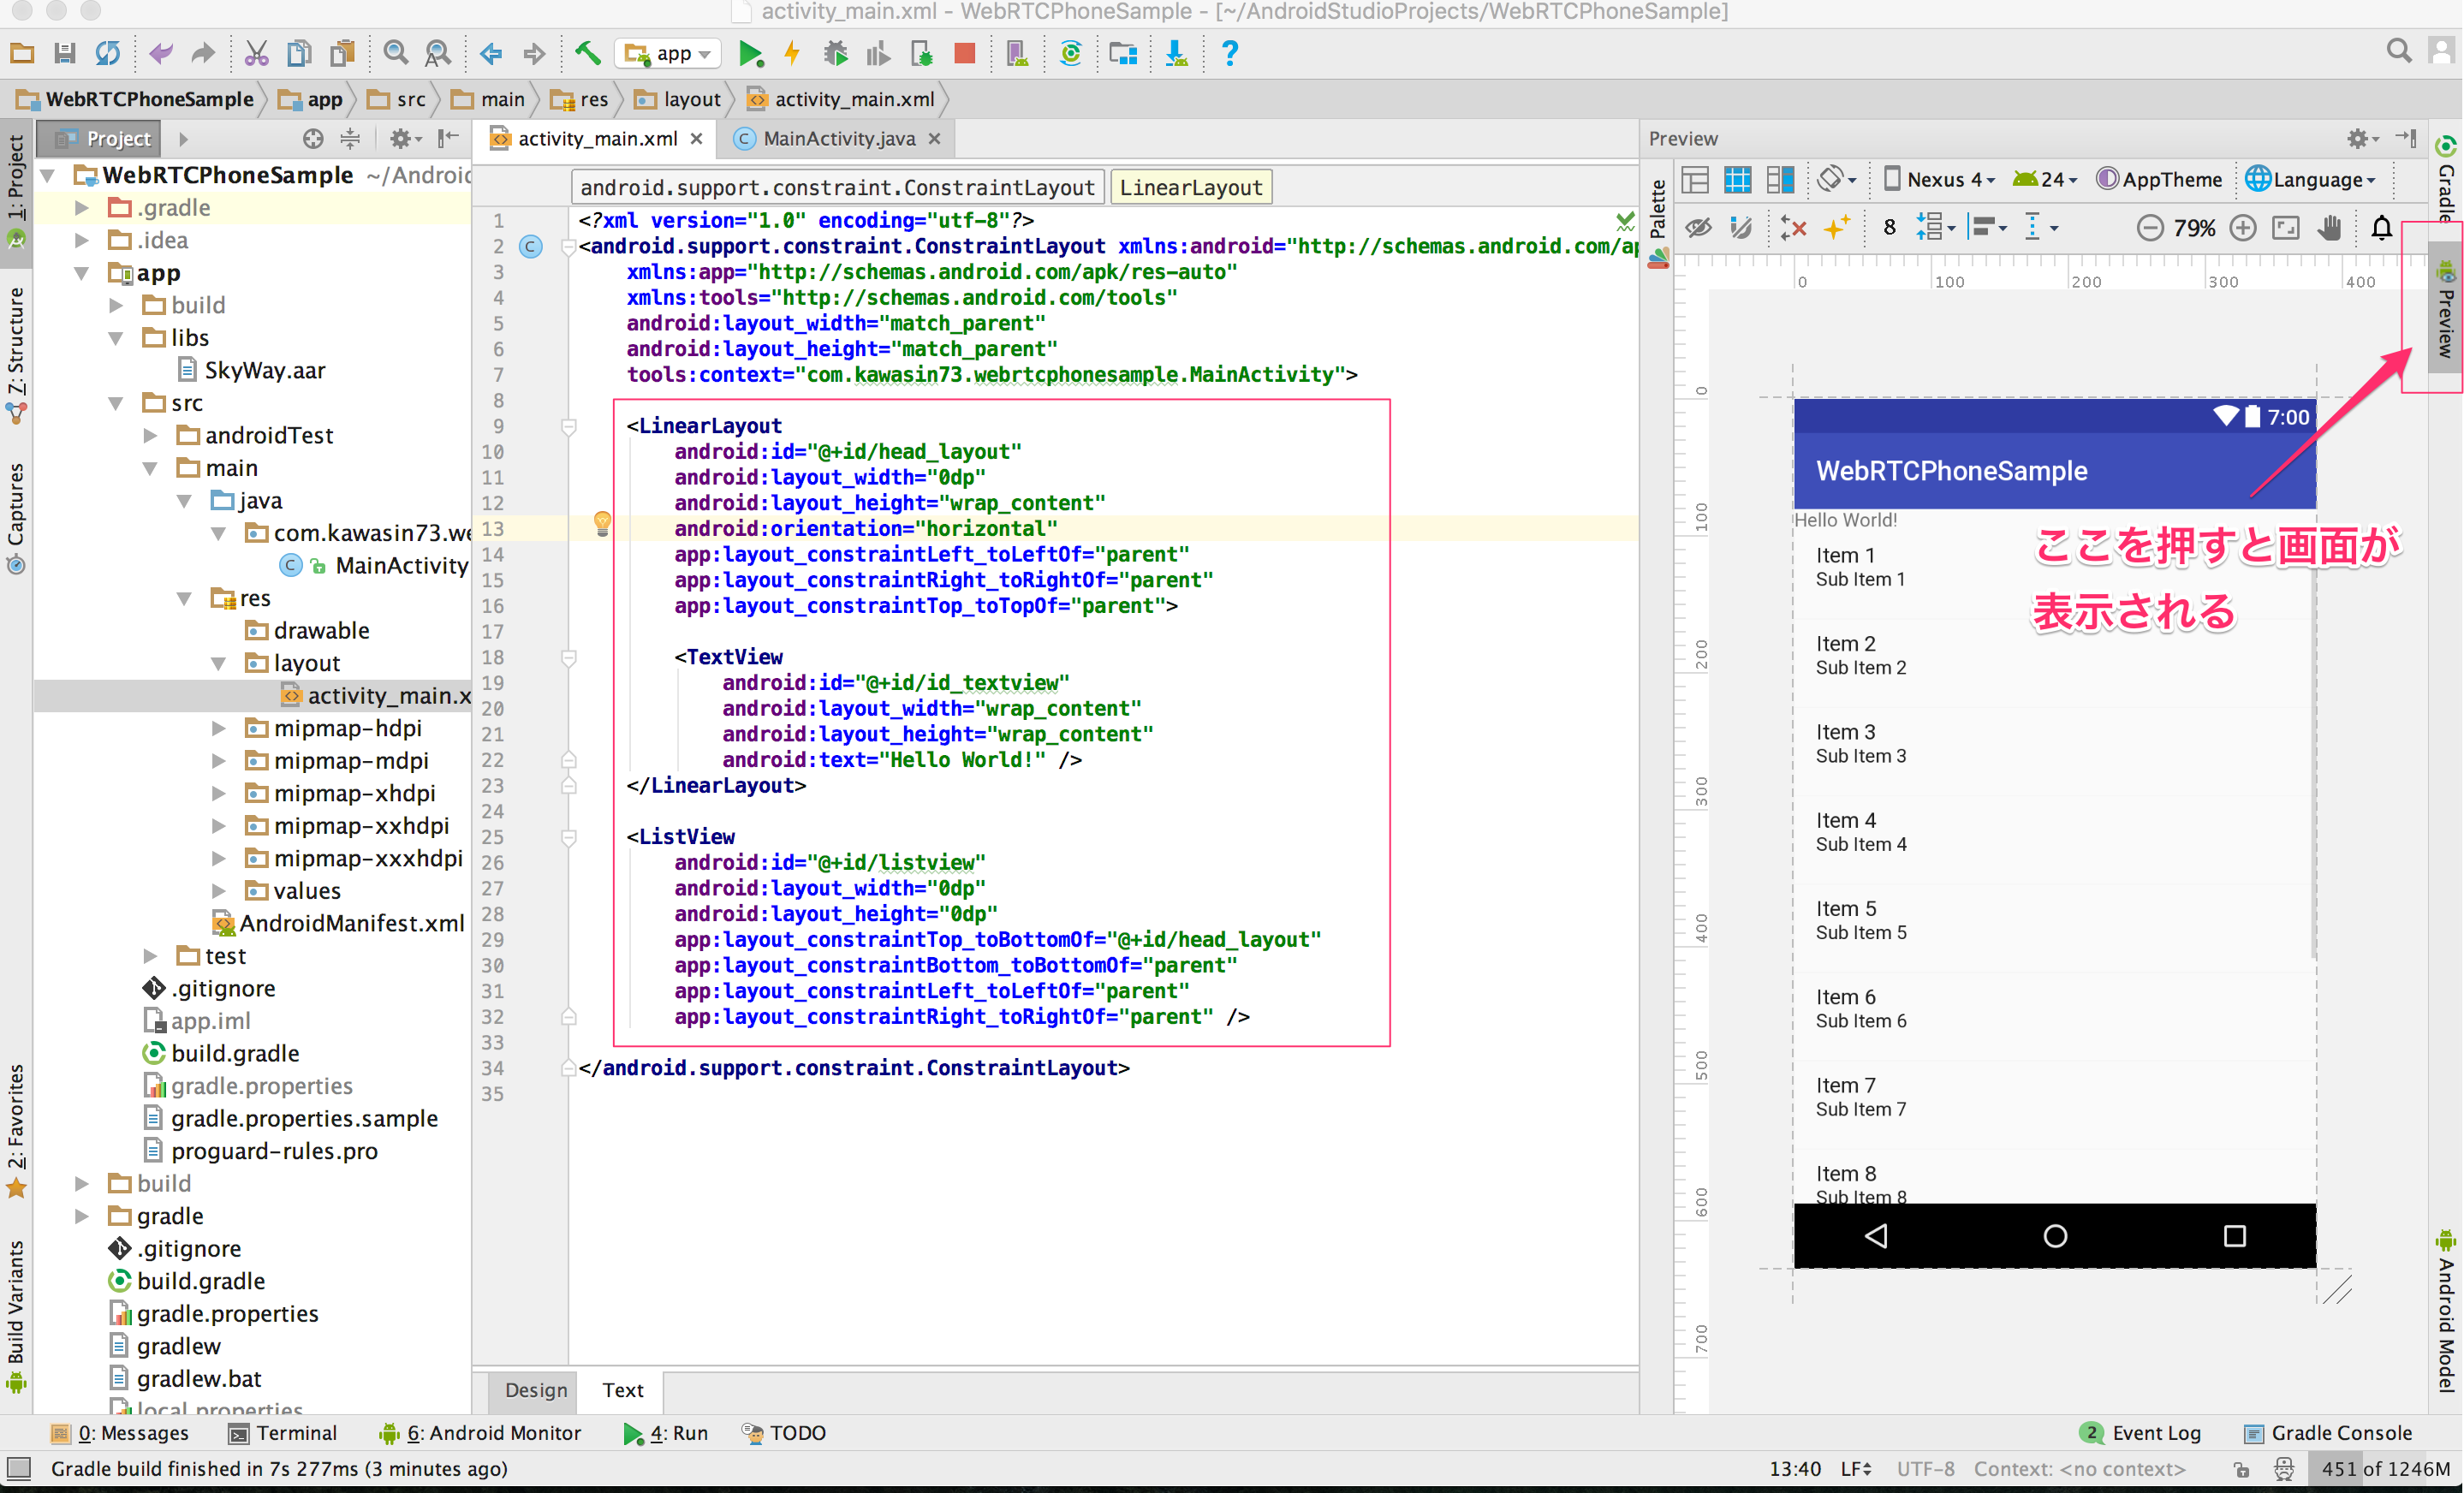Toggle show blueprint and design surfaces view
Image resolution: width=2464 pixels, height=1493 pixels.
point(1780,180)
